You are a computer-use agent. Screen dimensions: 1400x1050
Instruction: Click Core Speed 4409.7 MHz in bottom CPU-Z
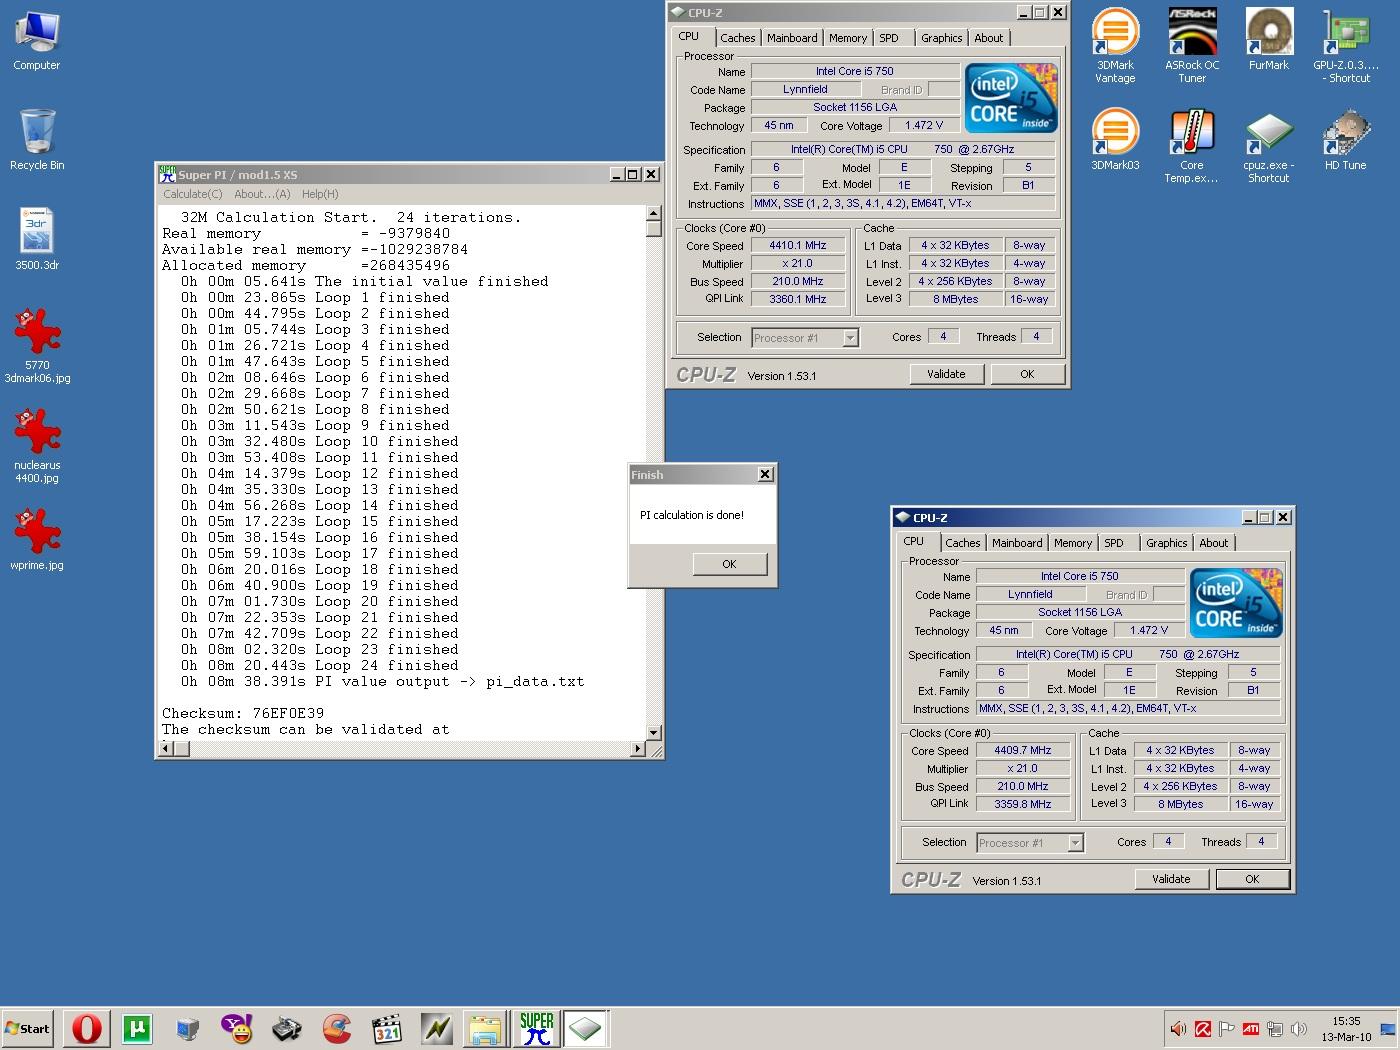pyautogui.click(x=1023, y=751)
